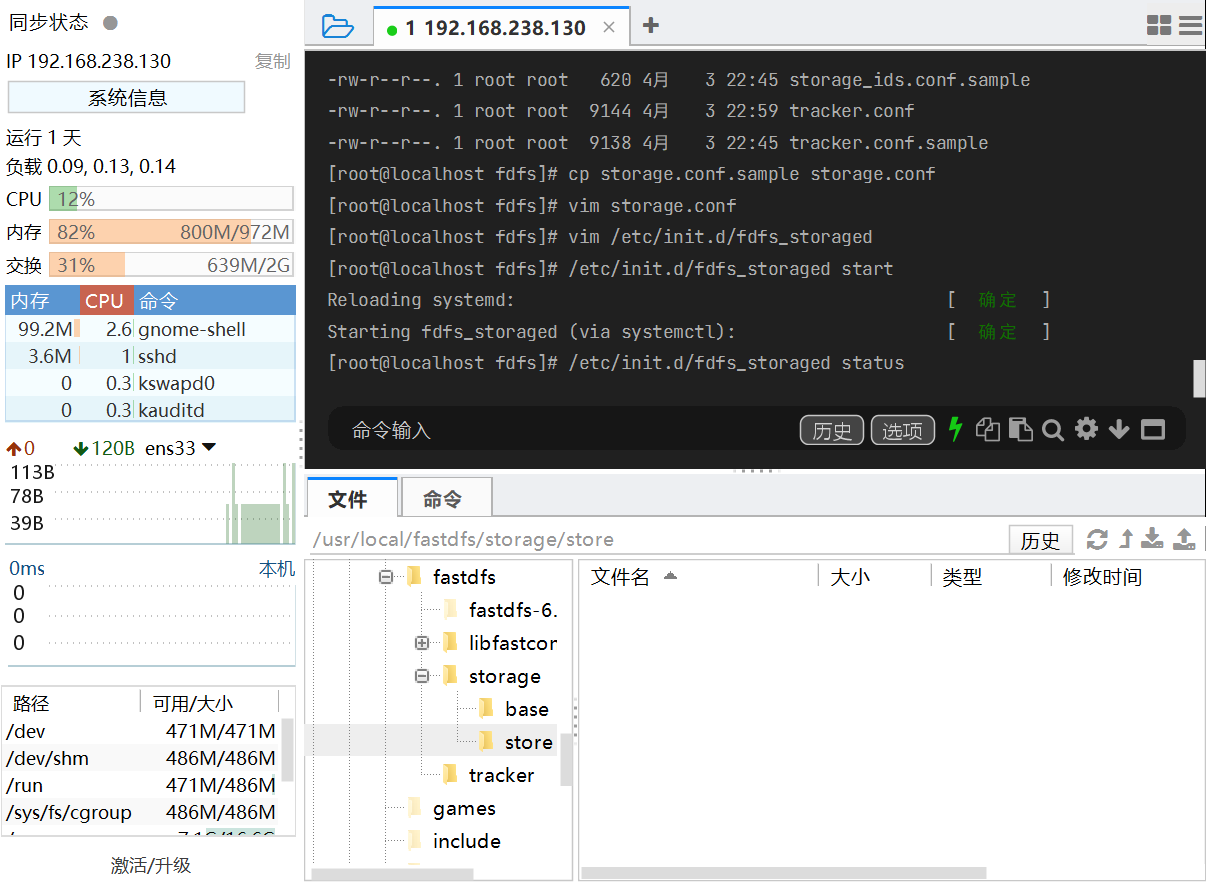The width and height of the screenshot is (1206, 884).
Task: Jump to terminal bottom with down arrow
Action: pos(1119,430)
